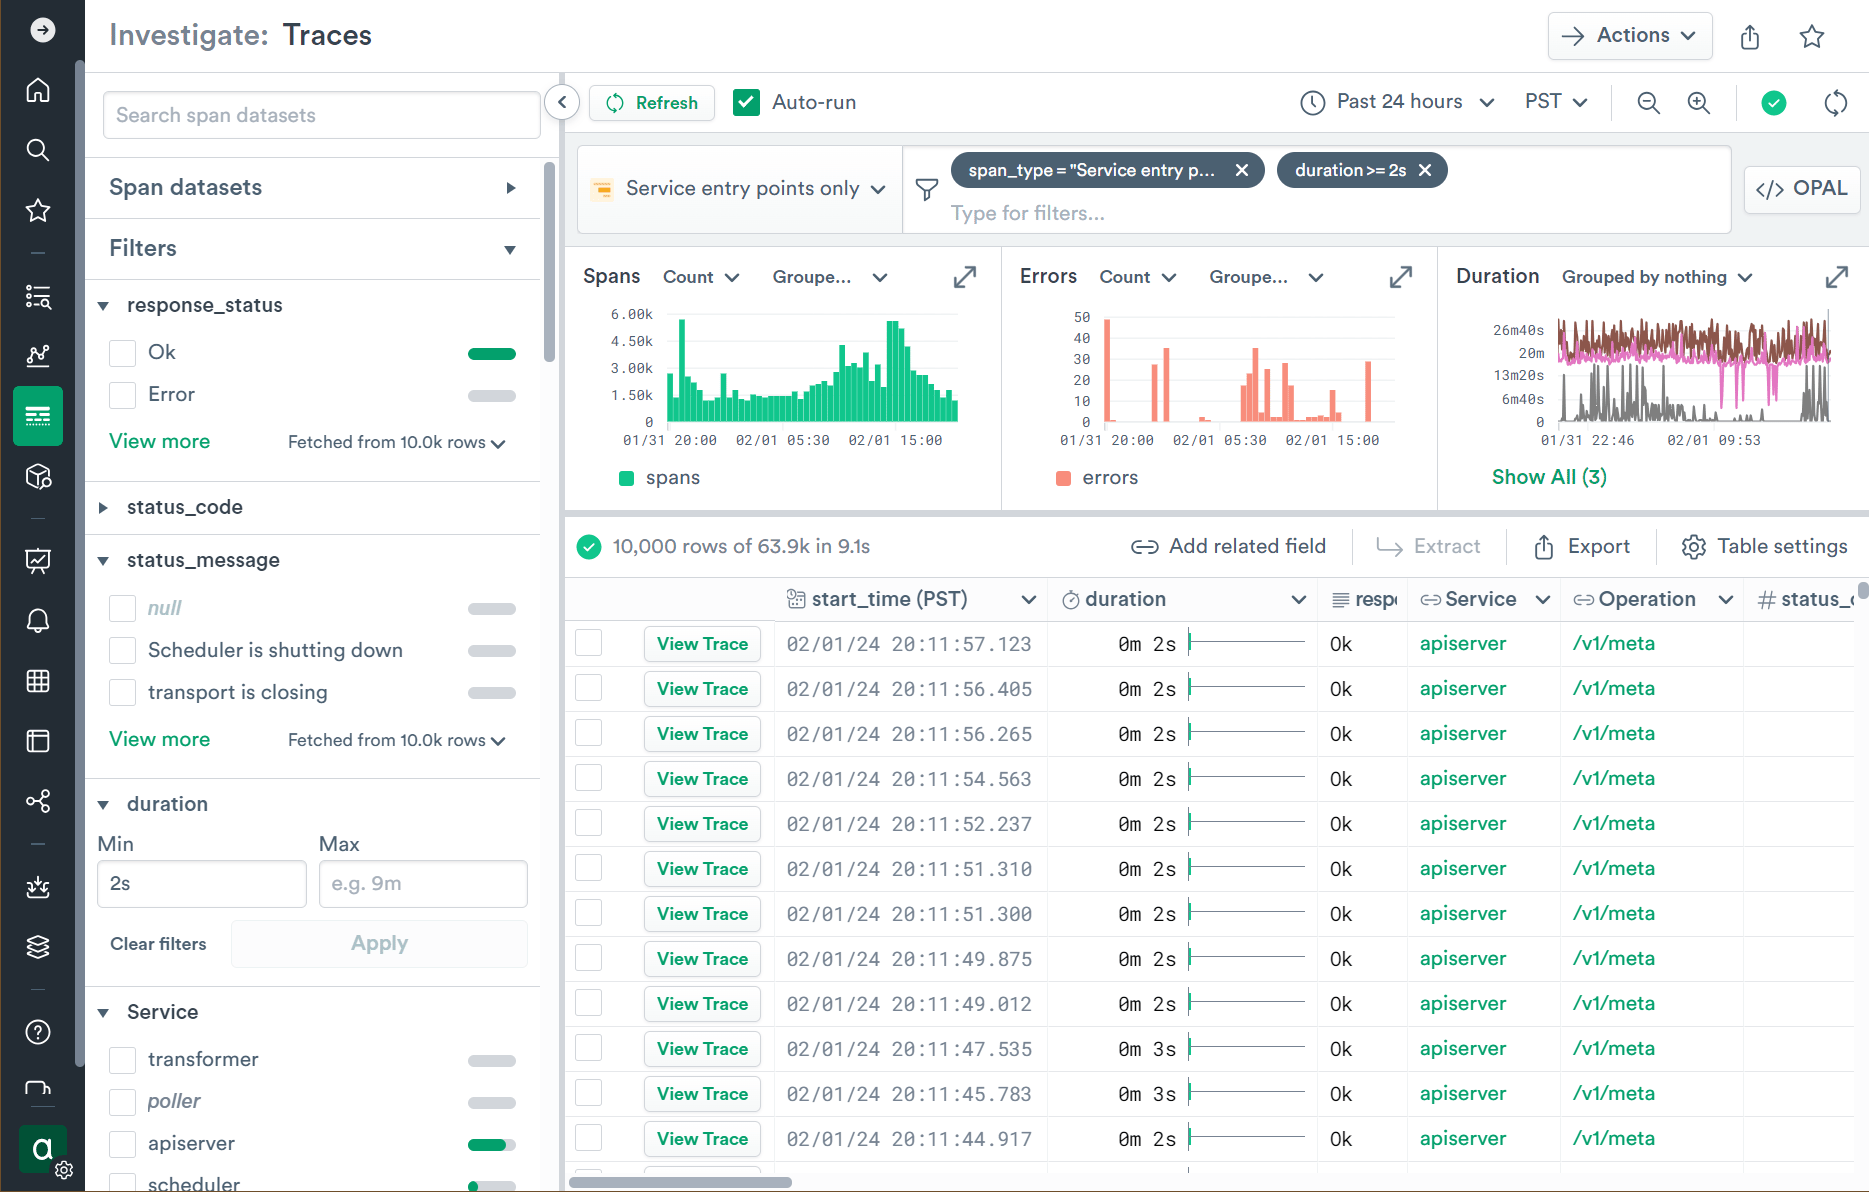Remove the duration>=2s filter chip
The width and height of the screenshot is (1869, 1192).
click(1425, 170)
